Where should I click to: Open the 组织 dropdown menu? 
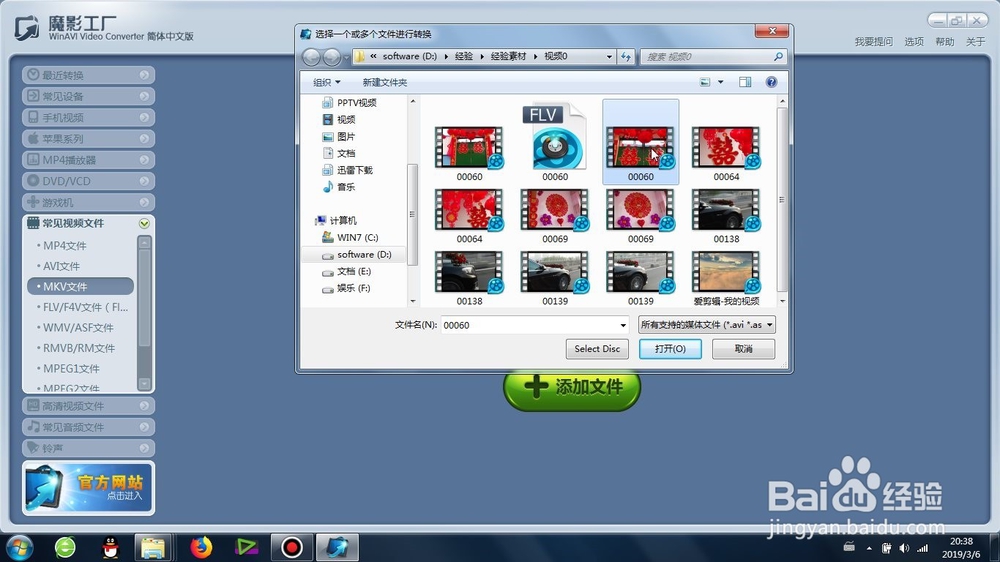pyautogui.click(x=327, y=82)
